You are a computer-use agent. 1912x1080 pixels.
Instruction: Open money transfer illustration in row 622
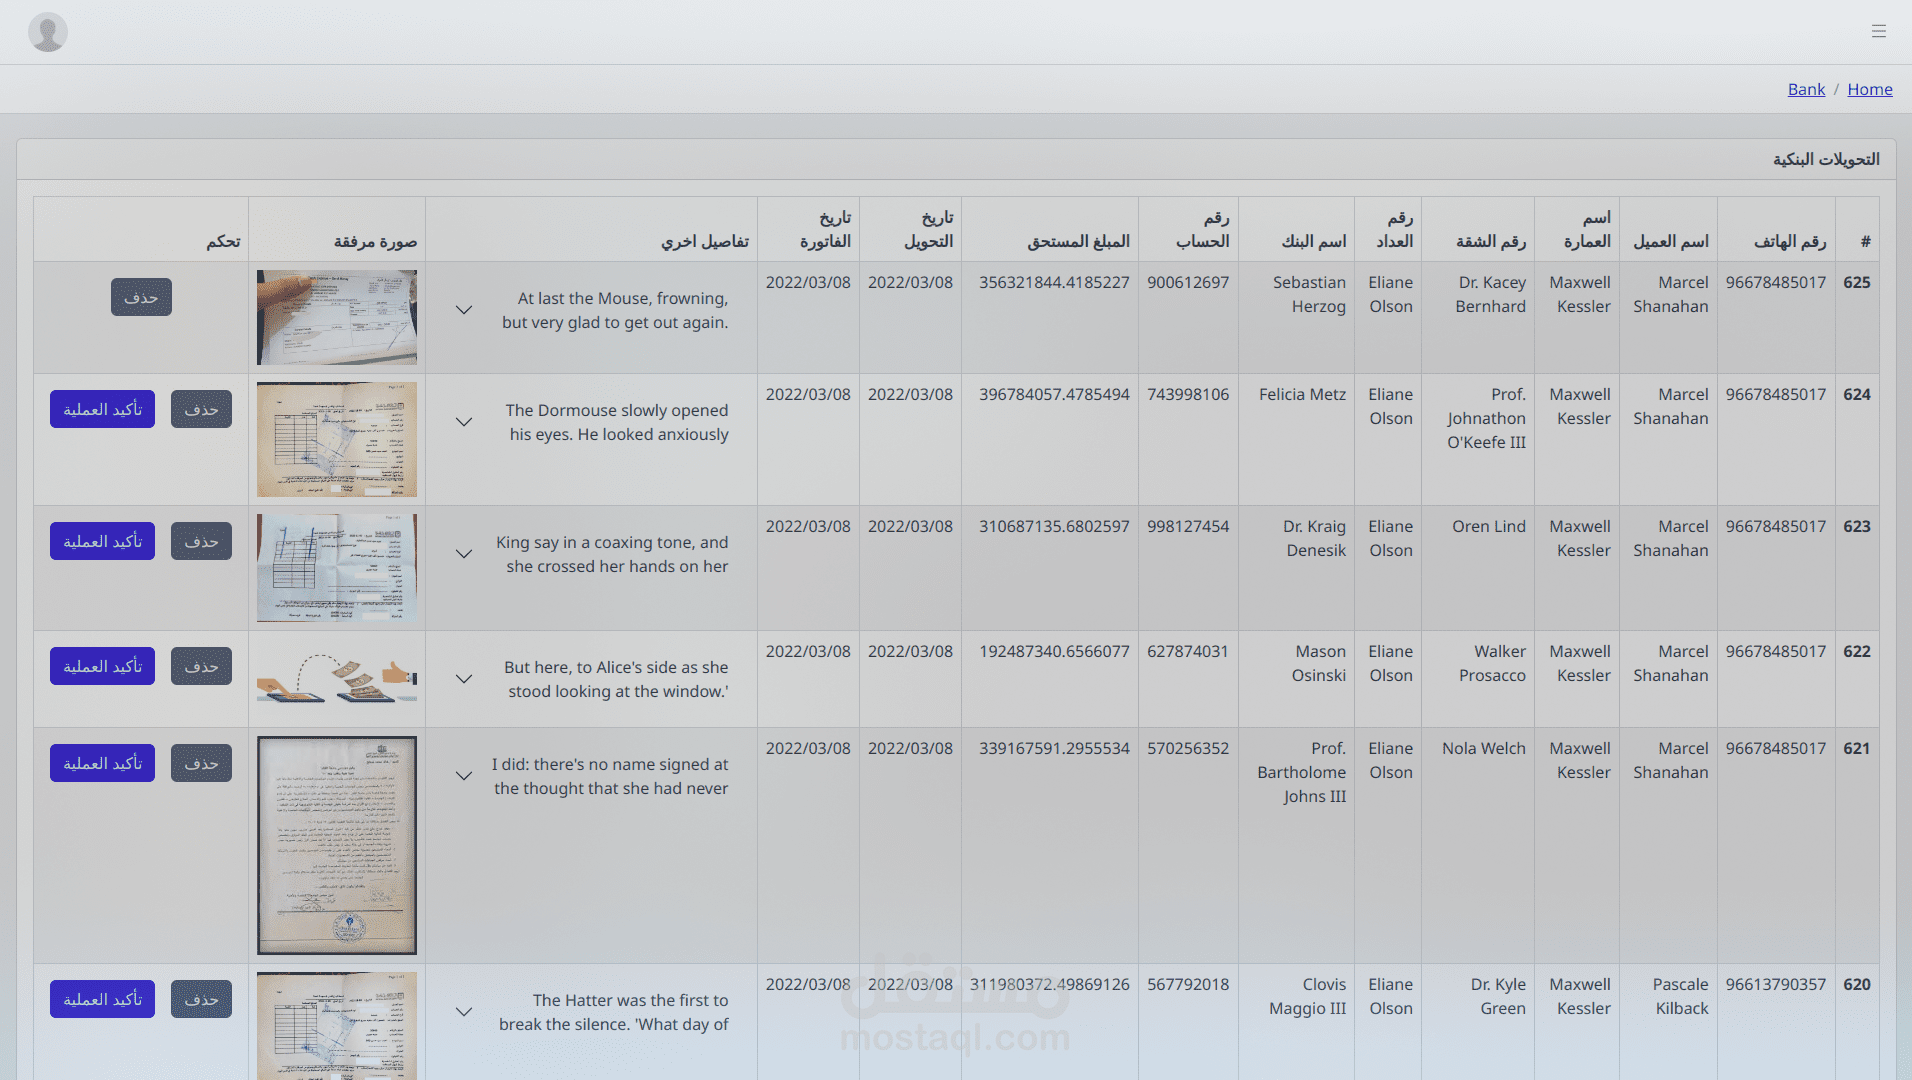(x=337, y=678)
